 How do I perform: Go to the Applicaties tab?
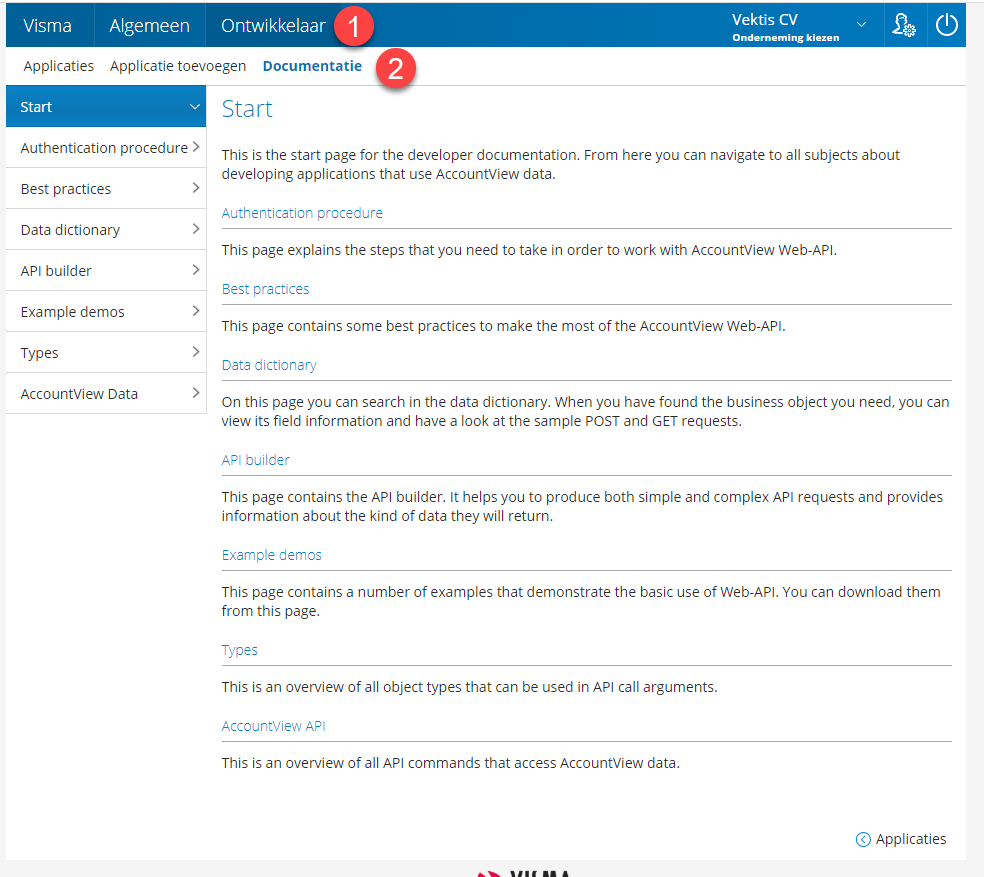(58, 66)
